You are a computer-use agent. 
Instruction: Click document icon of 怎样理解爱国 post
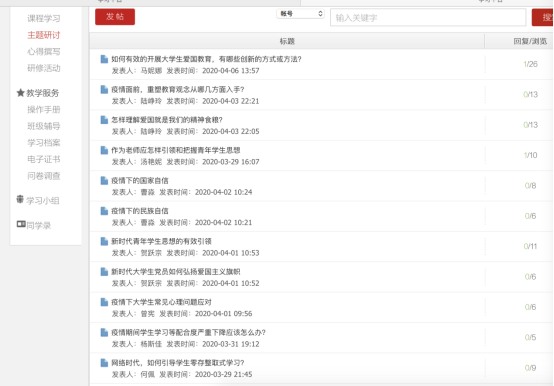[x=104, y=120]
